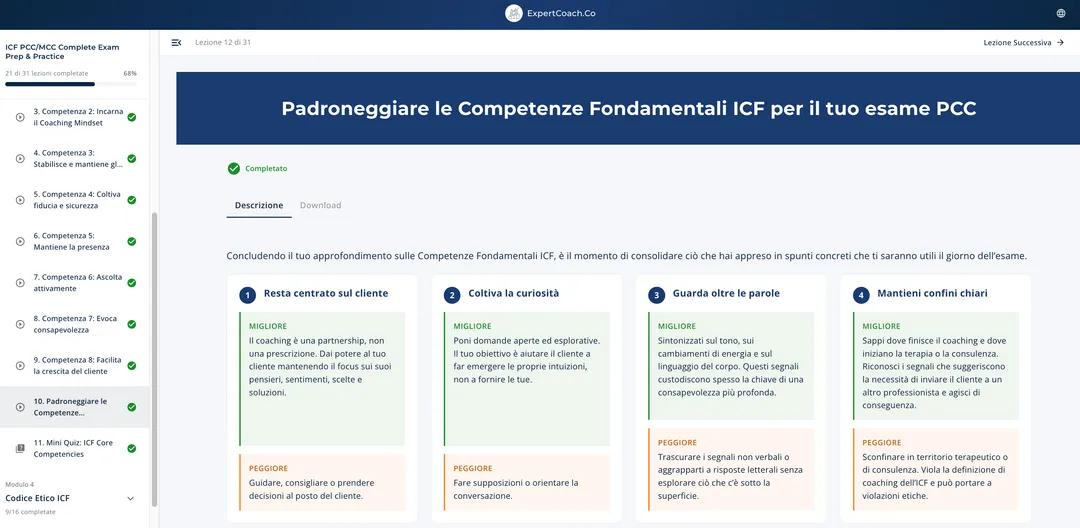Viewport: 1080px width, 528px height.
Task: Click play icon for lesson 4 Competenza 3
Action: (x=20, y=158)
